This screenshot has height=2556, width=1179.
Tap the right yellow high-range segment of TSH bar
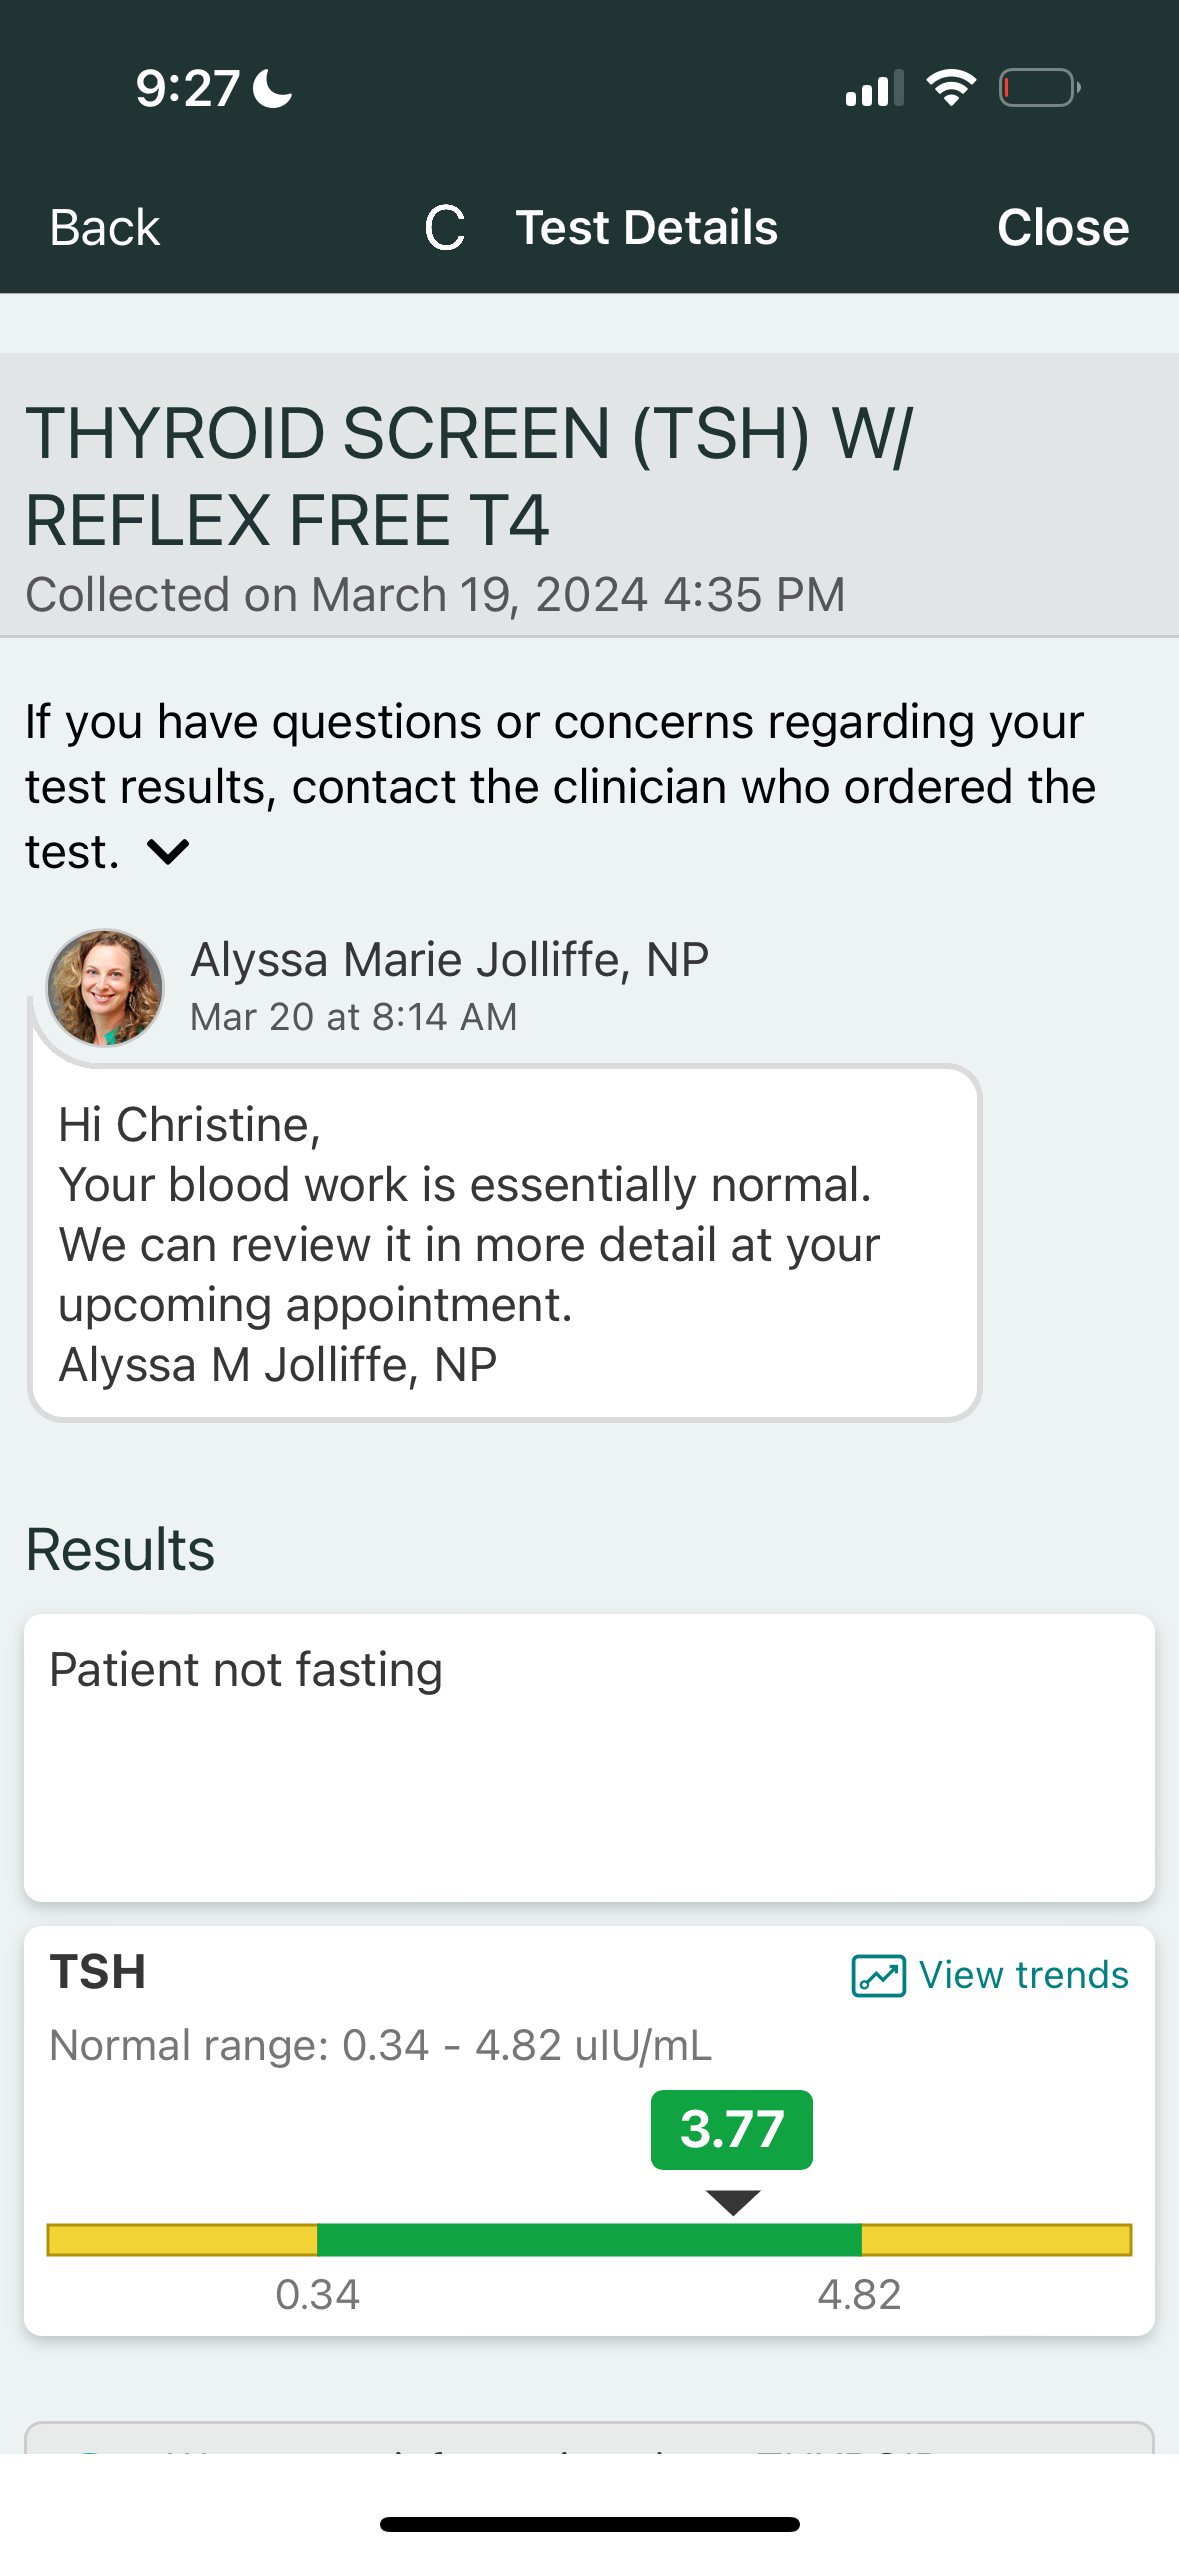(x=996, y=2240)
